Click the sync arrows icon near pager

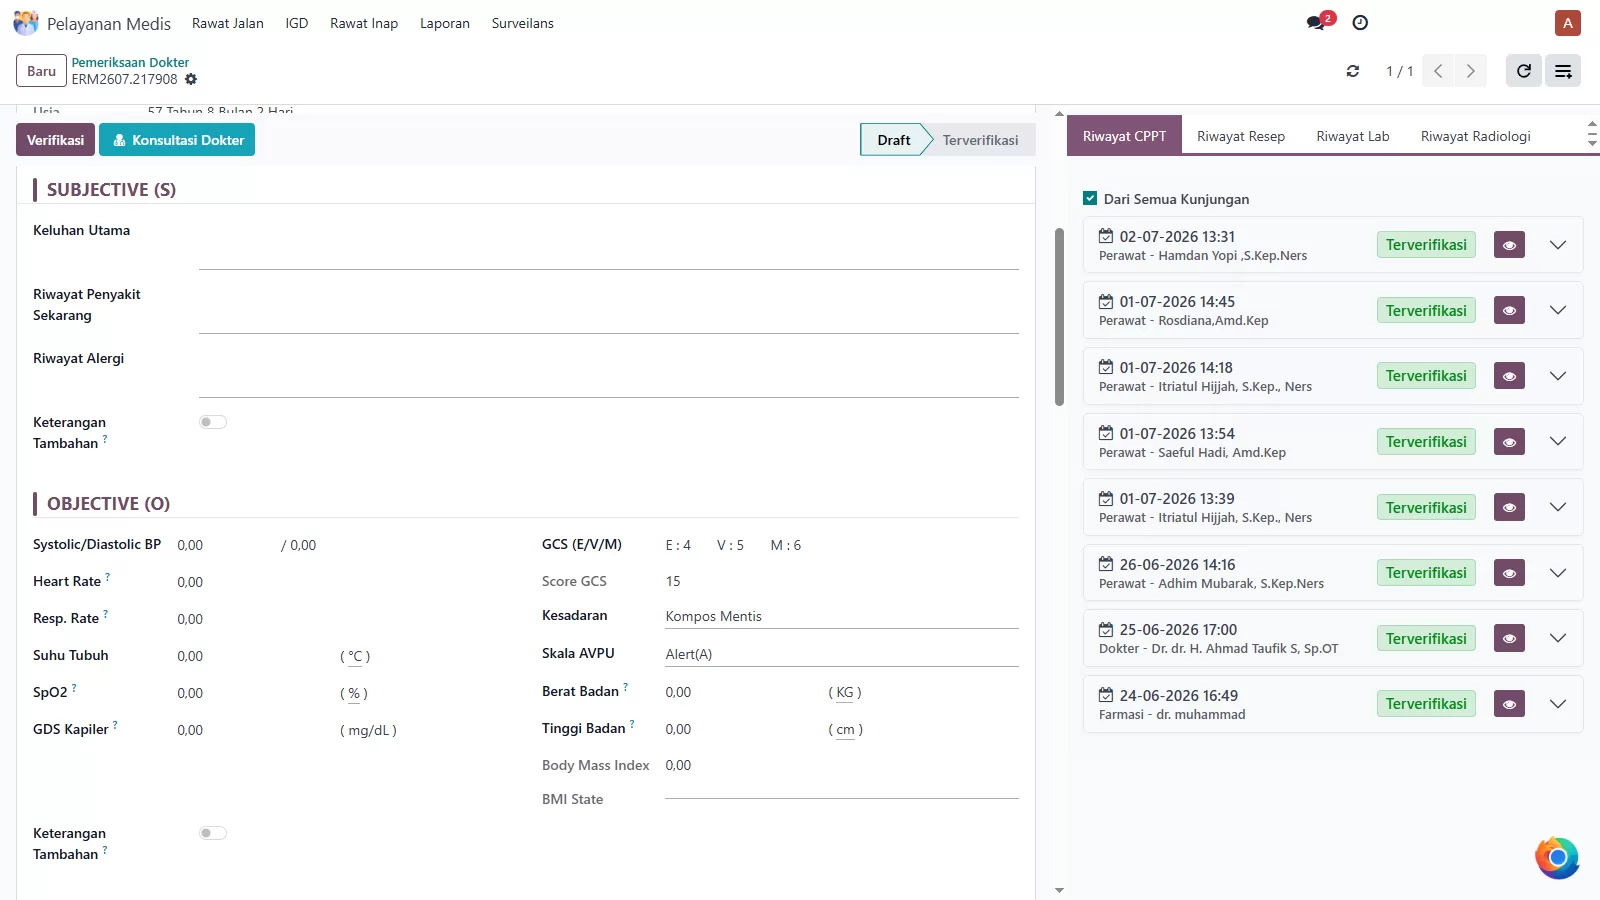tap(1353, 71)
